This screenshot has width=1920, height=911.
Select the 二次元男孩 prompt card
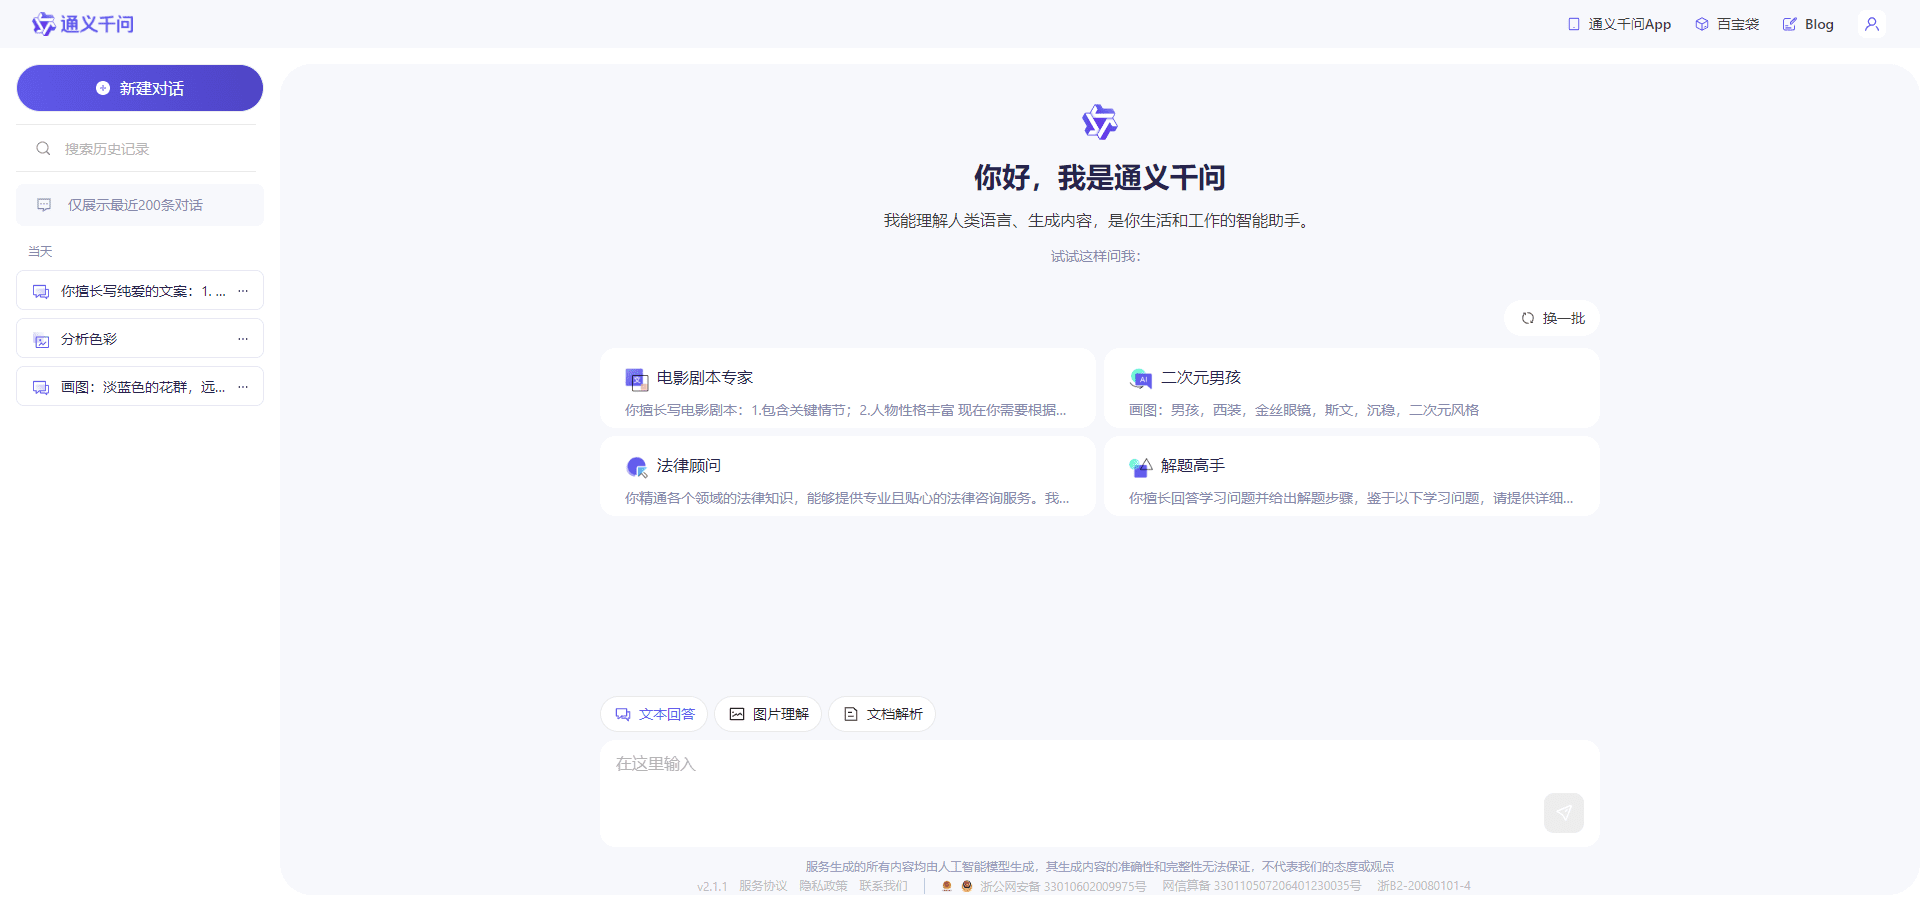coord(1352,389)
